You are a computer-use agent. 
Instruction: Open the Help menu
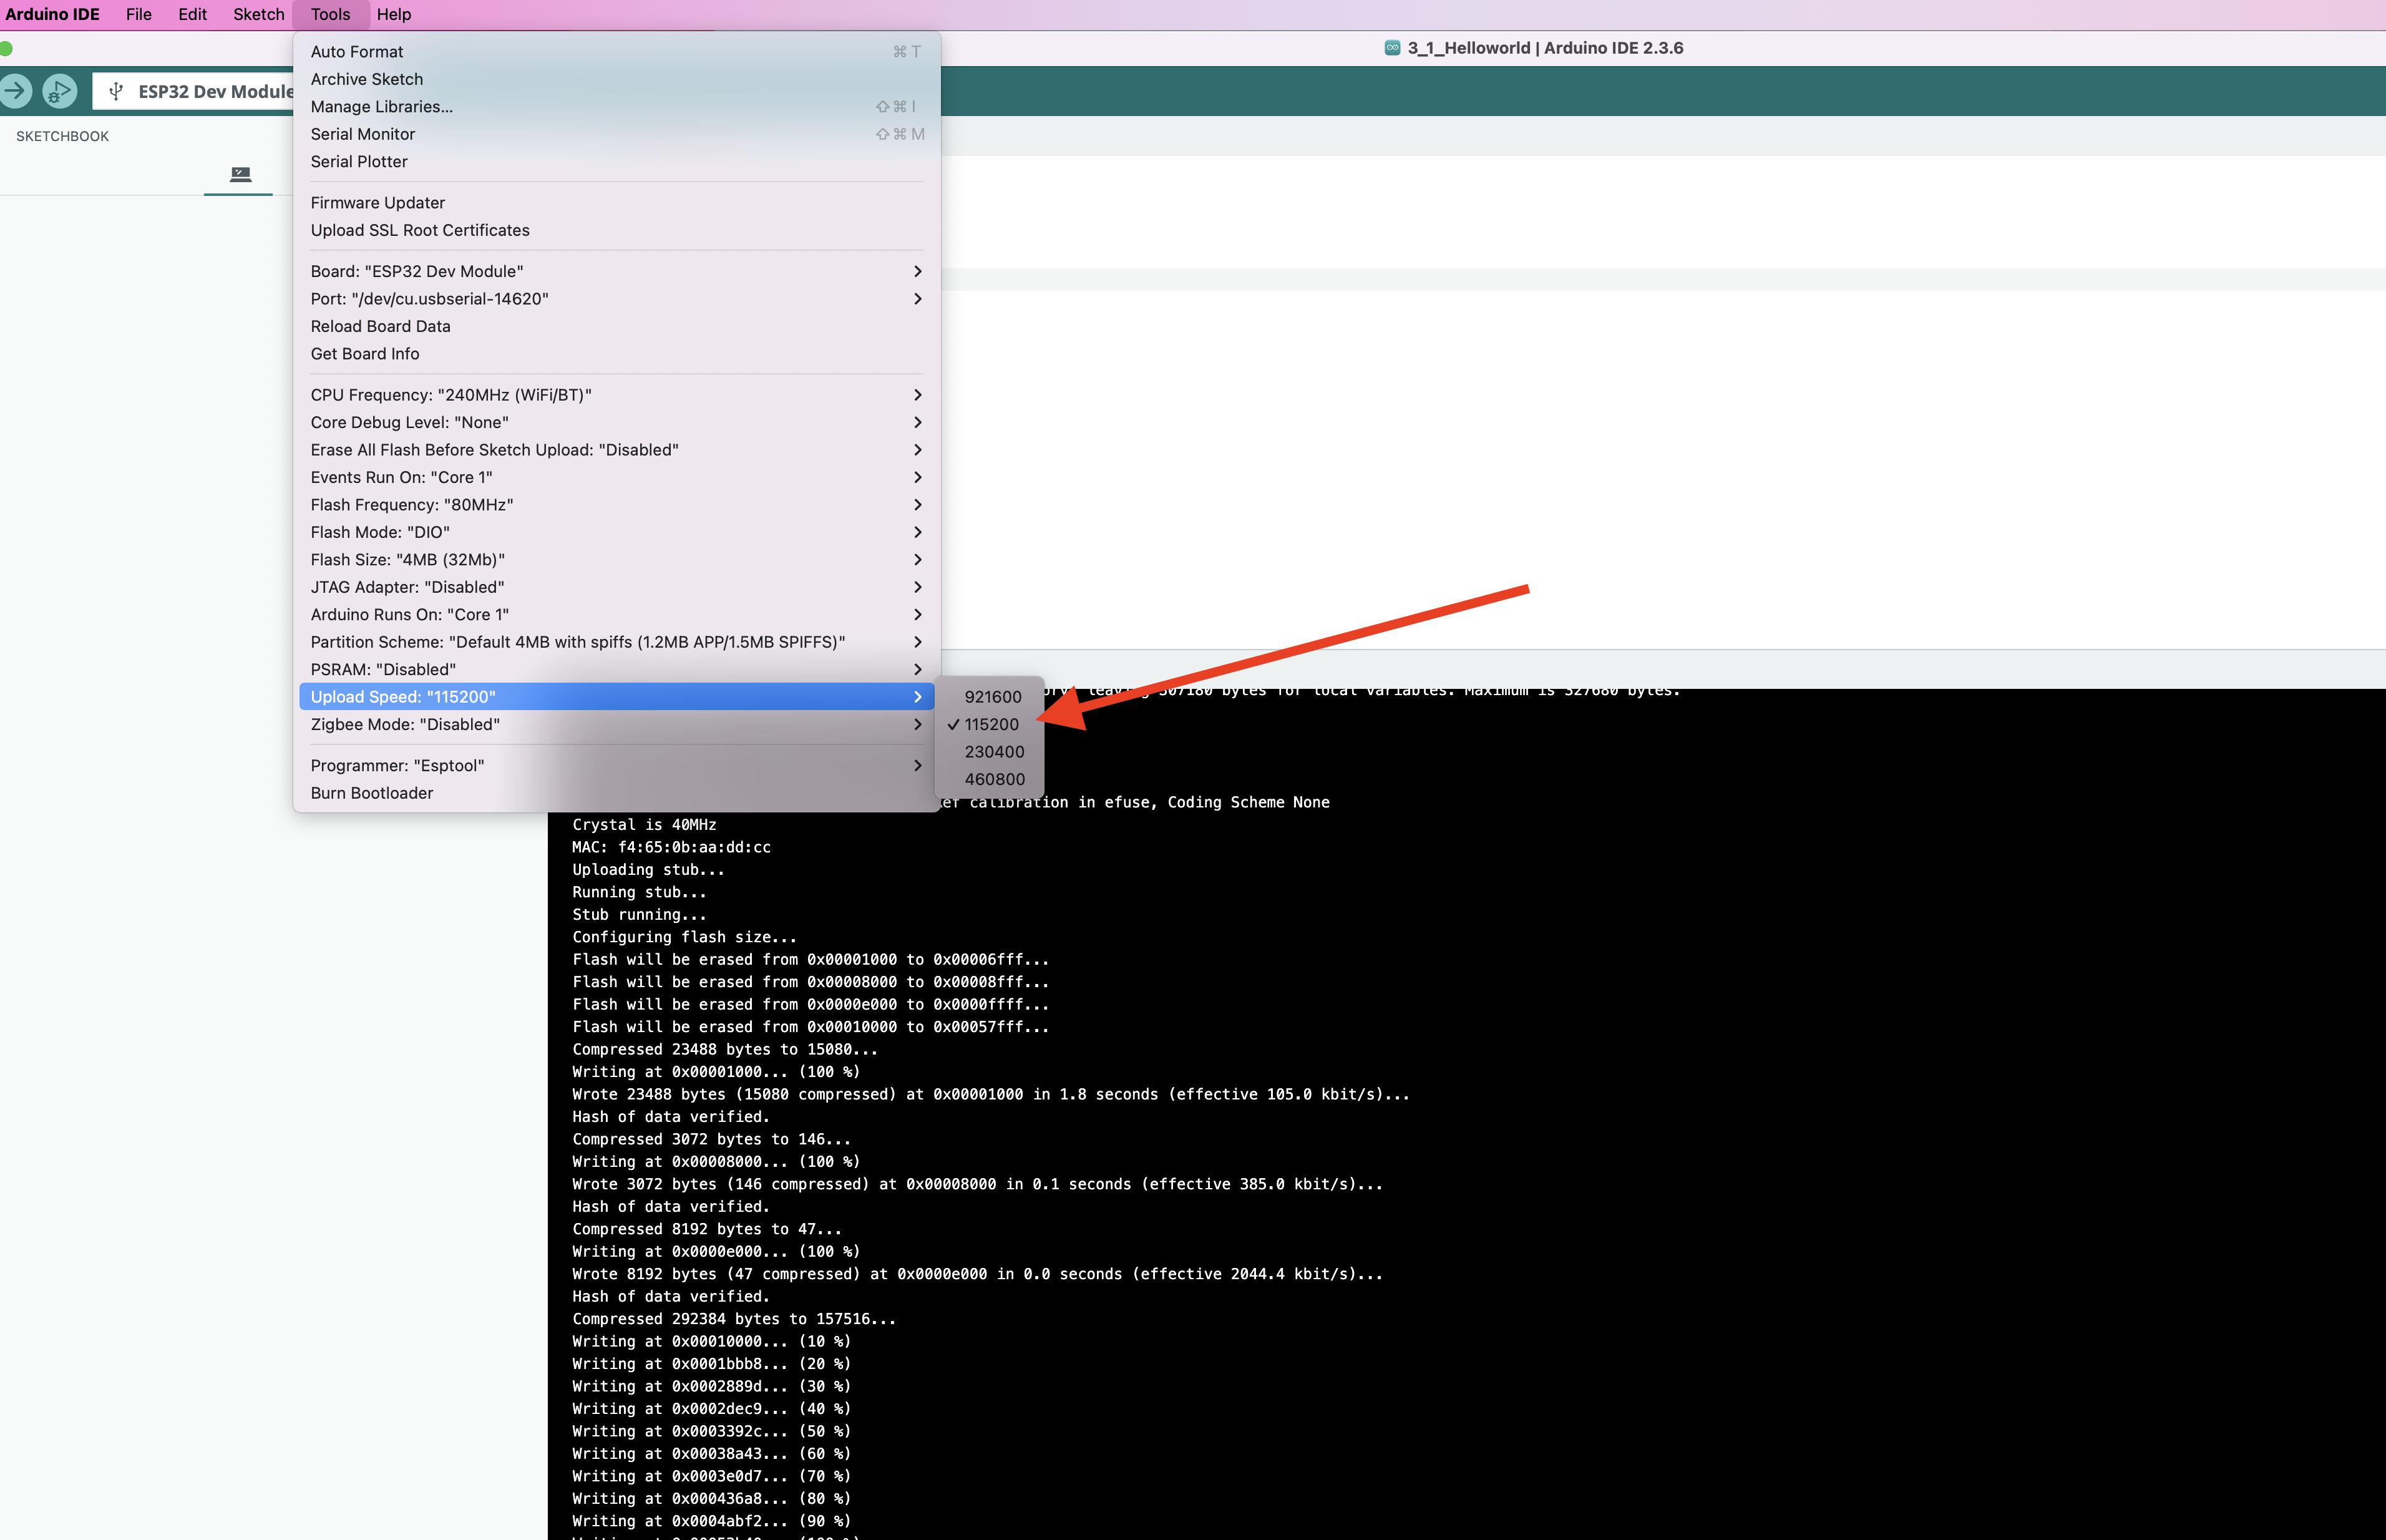394,14
